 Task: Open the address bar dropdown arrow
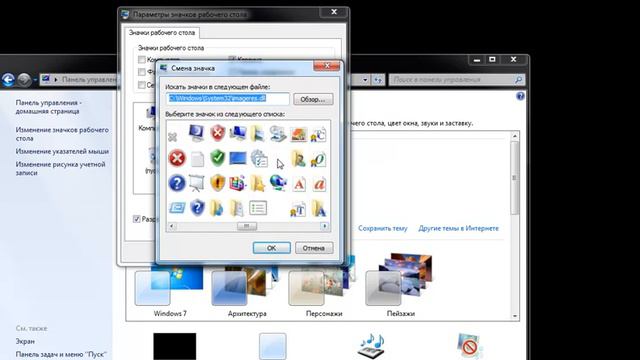pyautogui.click(x=365, y=80)
